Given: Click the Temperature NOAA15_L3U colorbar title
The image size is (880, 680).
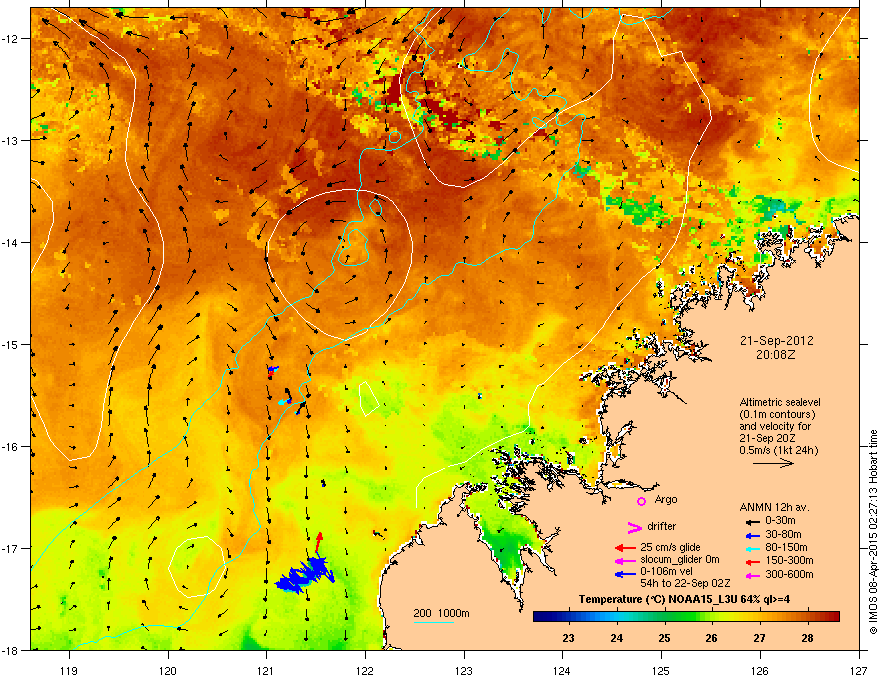Looking at the screenshot, I should click(685, 599).
